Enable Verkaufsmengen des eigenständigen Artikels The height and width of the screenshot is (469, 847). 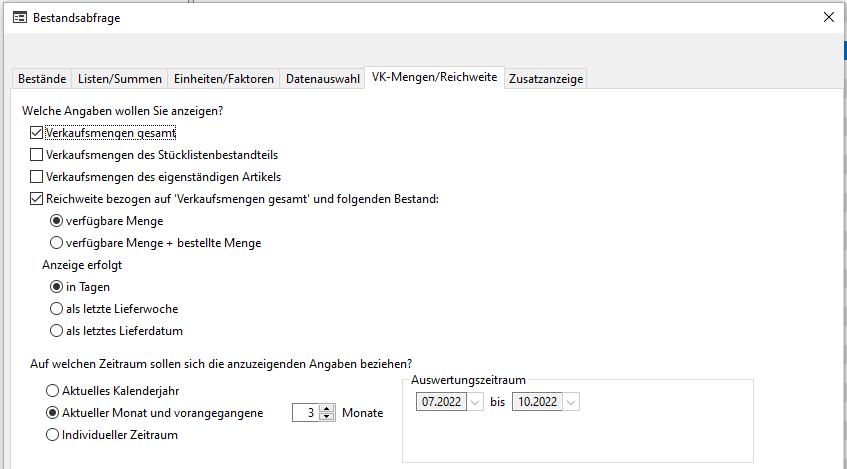pyautogui.click(x=37, y=177)
